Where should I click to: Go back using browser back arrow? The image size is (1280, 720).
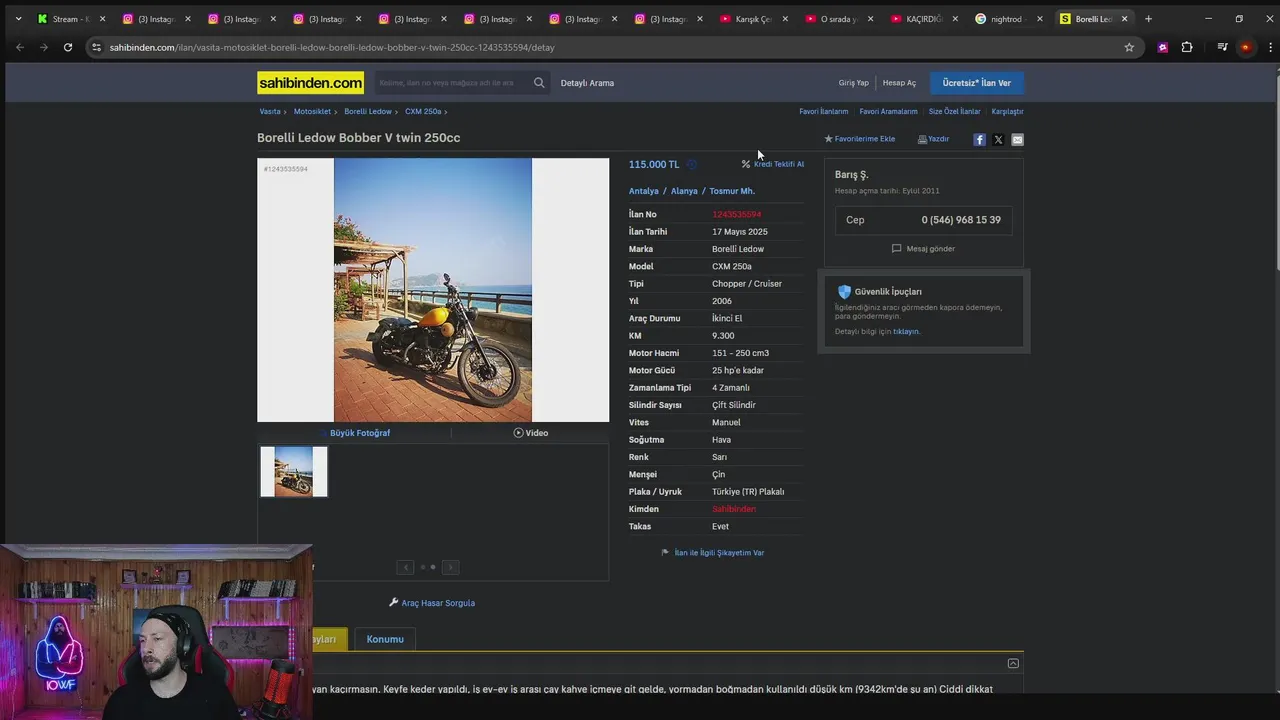(20, 47)
